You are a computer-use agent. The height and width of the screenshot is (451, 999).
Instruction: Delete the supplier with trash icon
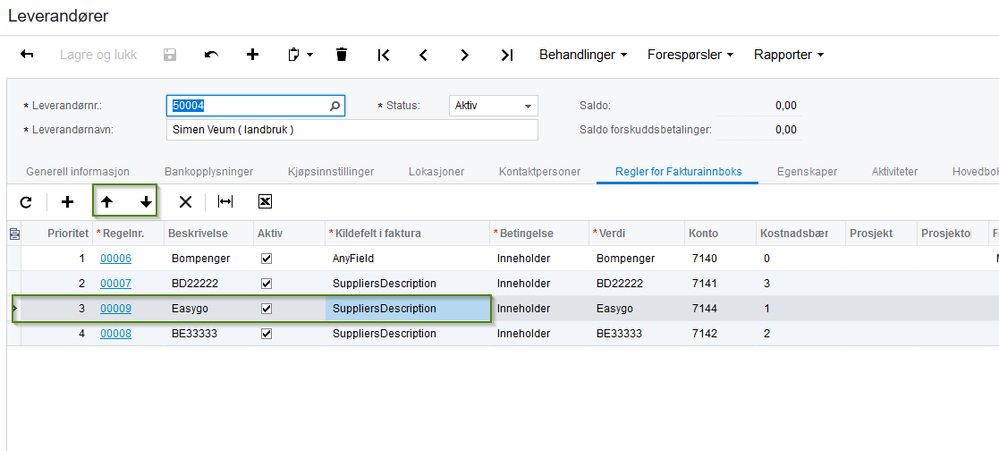341,55
